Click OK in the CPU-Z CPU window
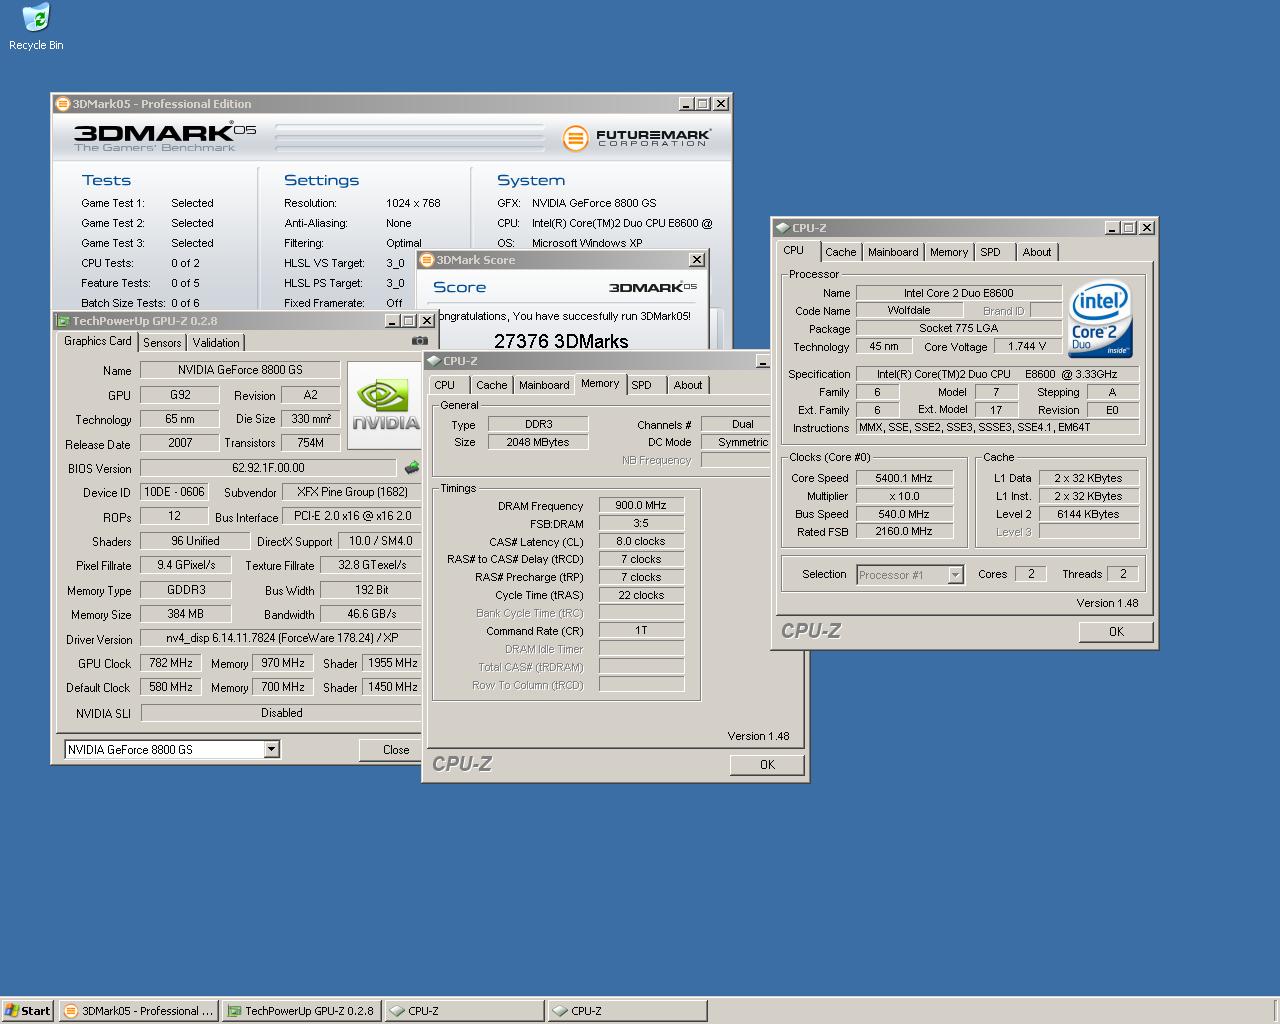The width and height of the screenshot is (1280, 1024). point(1116,631)
